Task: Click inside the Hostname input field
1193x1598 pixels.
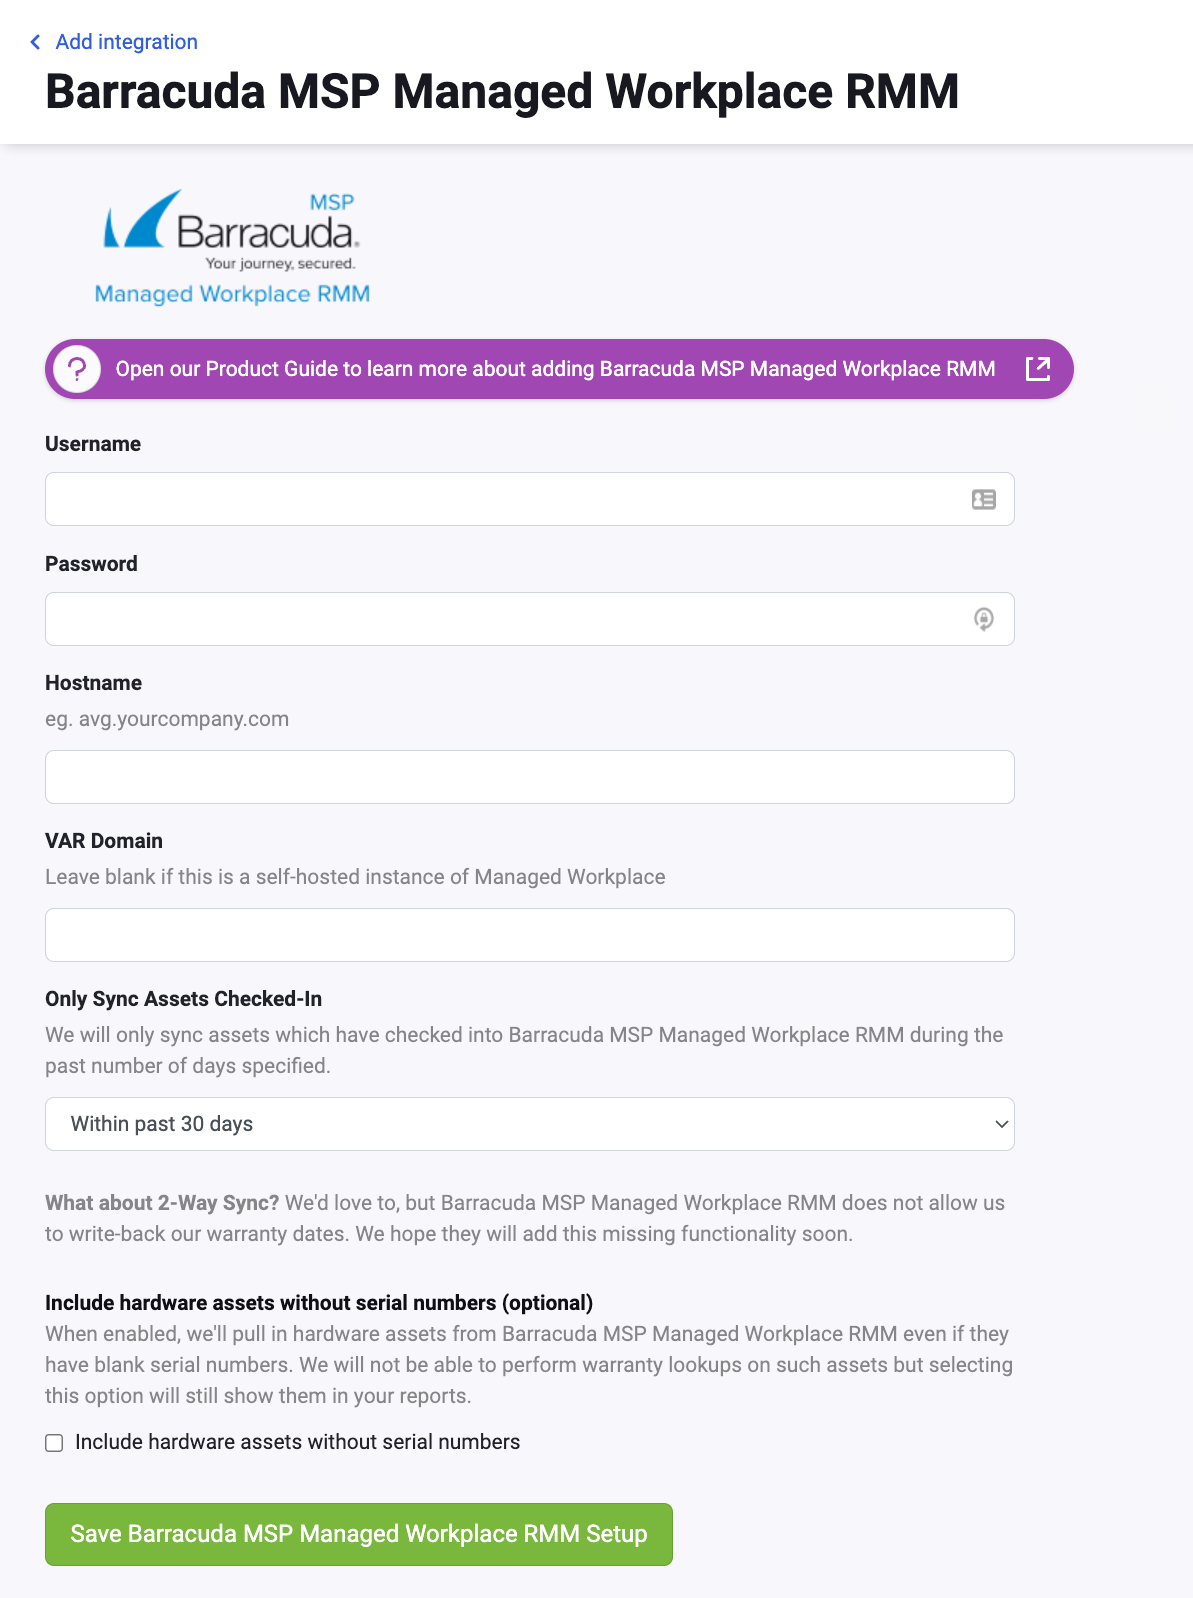Action: [529, 776]
